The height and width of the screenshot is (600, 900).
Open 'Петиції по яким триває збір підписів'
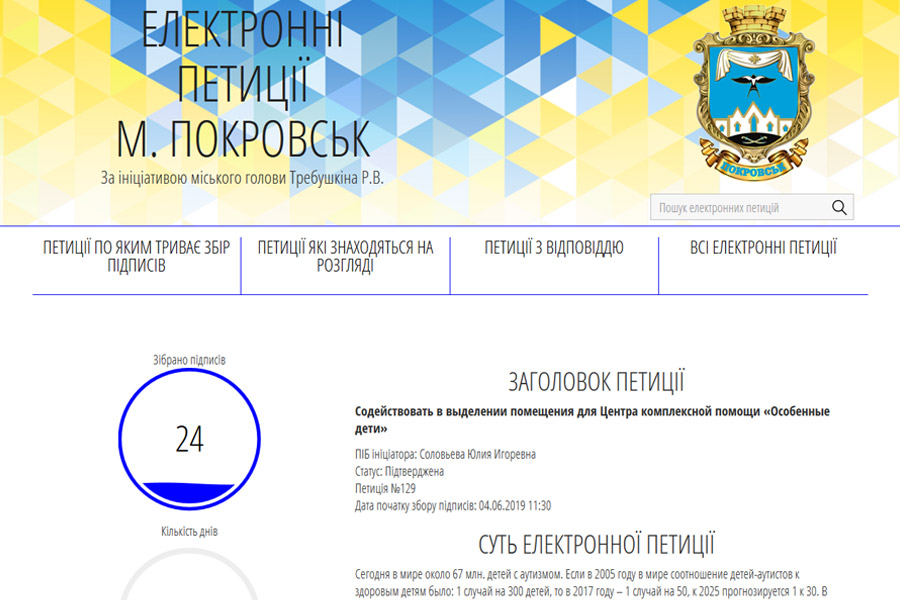point(136,257)
